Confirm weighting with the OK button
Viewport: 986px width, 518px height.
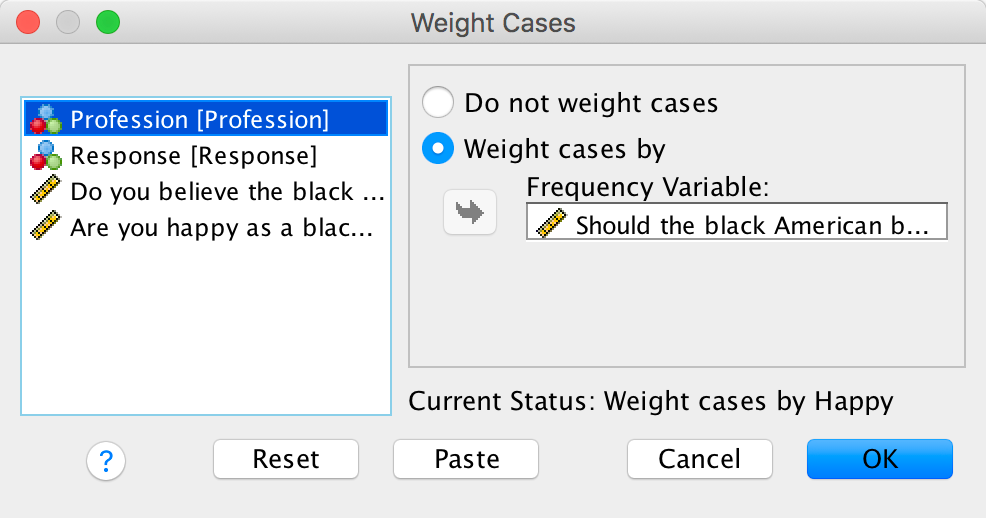[x=880, y=459]
